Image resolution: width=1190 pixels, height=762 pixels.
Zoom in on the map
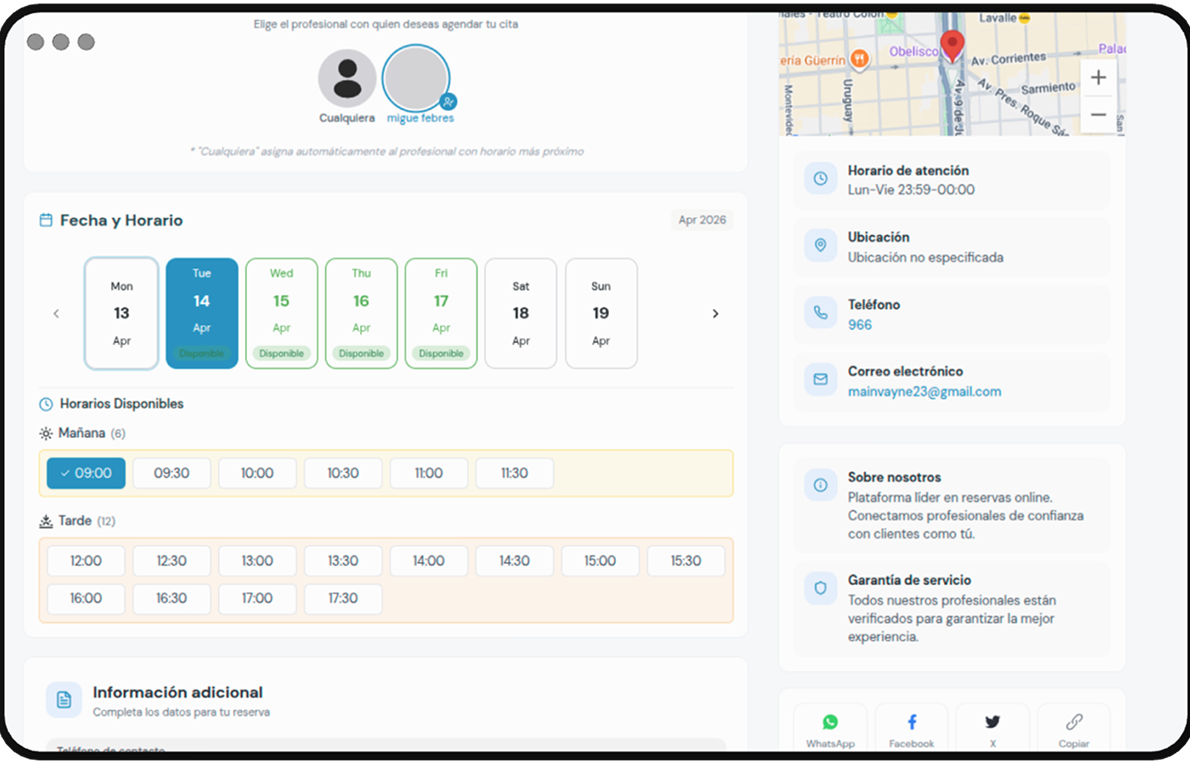click(1098, 78)
